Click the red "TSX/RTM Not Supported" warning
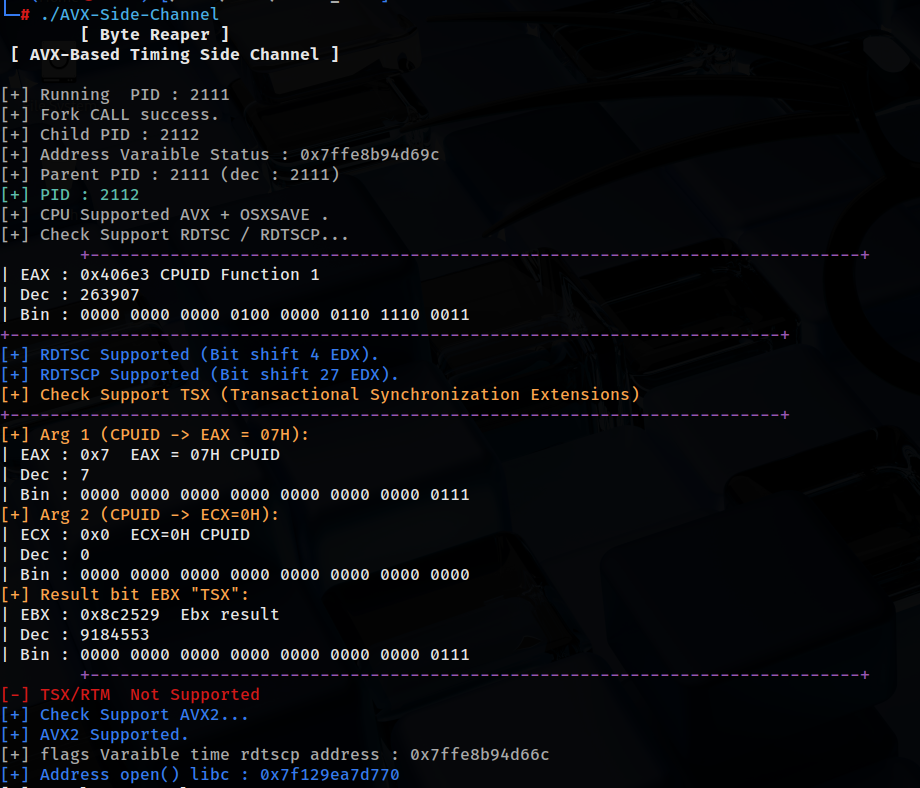 130,694
